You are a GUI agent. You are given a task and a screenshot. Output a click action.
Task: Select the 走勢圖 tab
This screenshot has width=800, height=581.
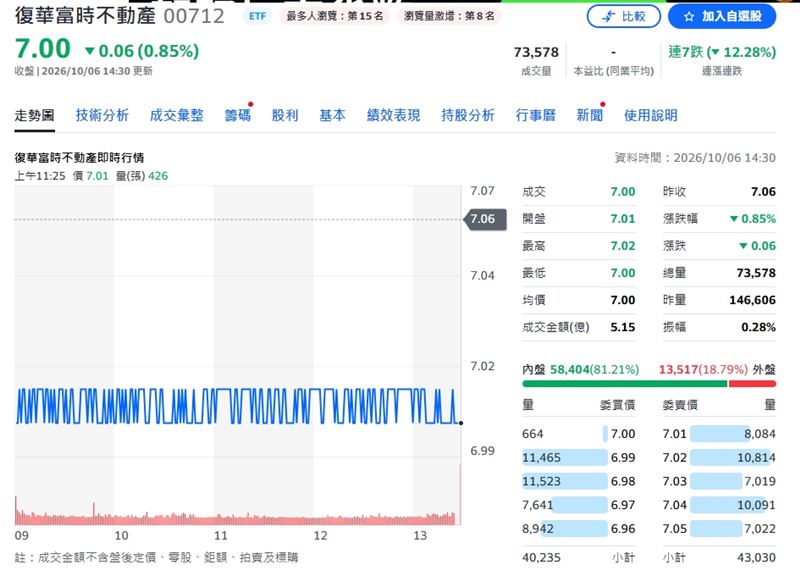point(34,116)
